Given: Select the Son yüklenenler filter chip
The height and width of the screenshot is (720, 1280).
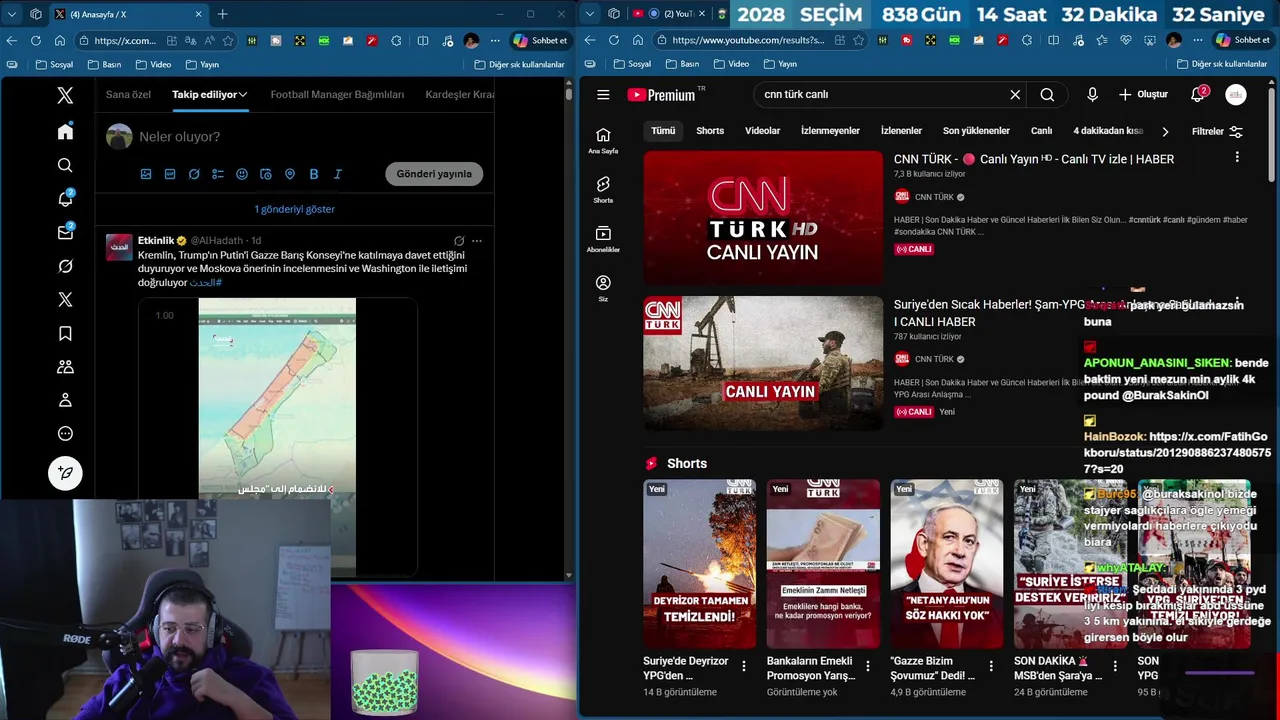Looking at the screenshot, I should 976,131.
